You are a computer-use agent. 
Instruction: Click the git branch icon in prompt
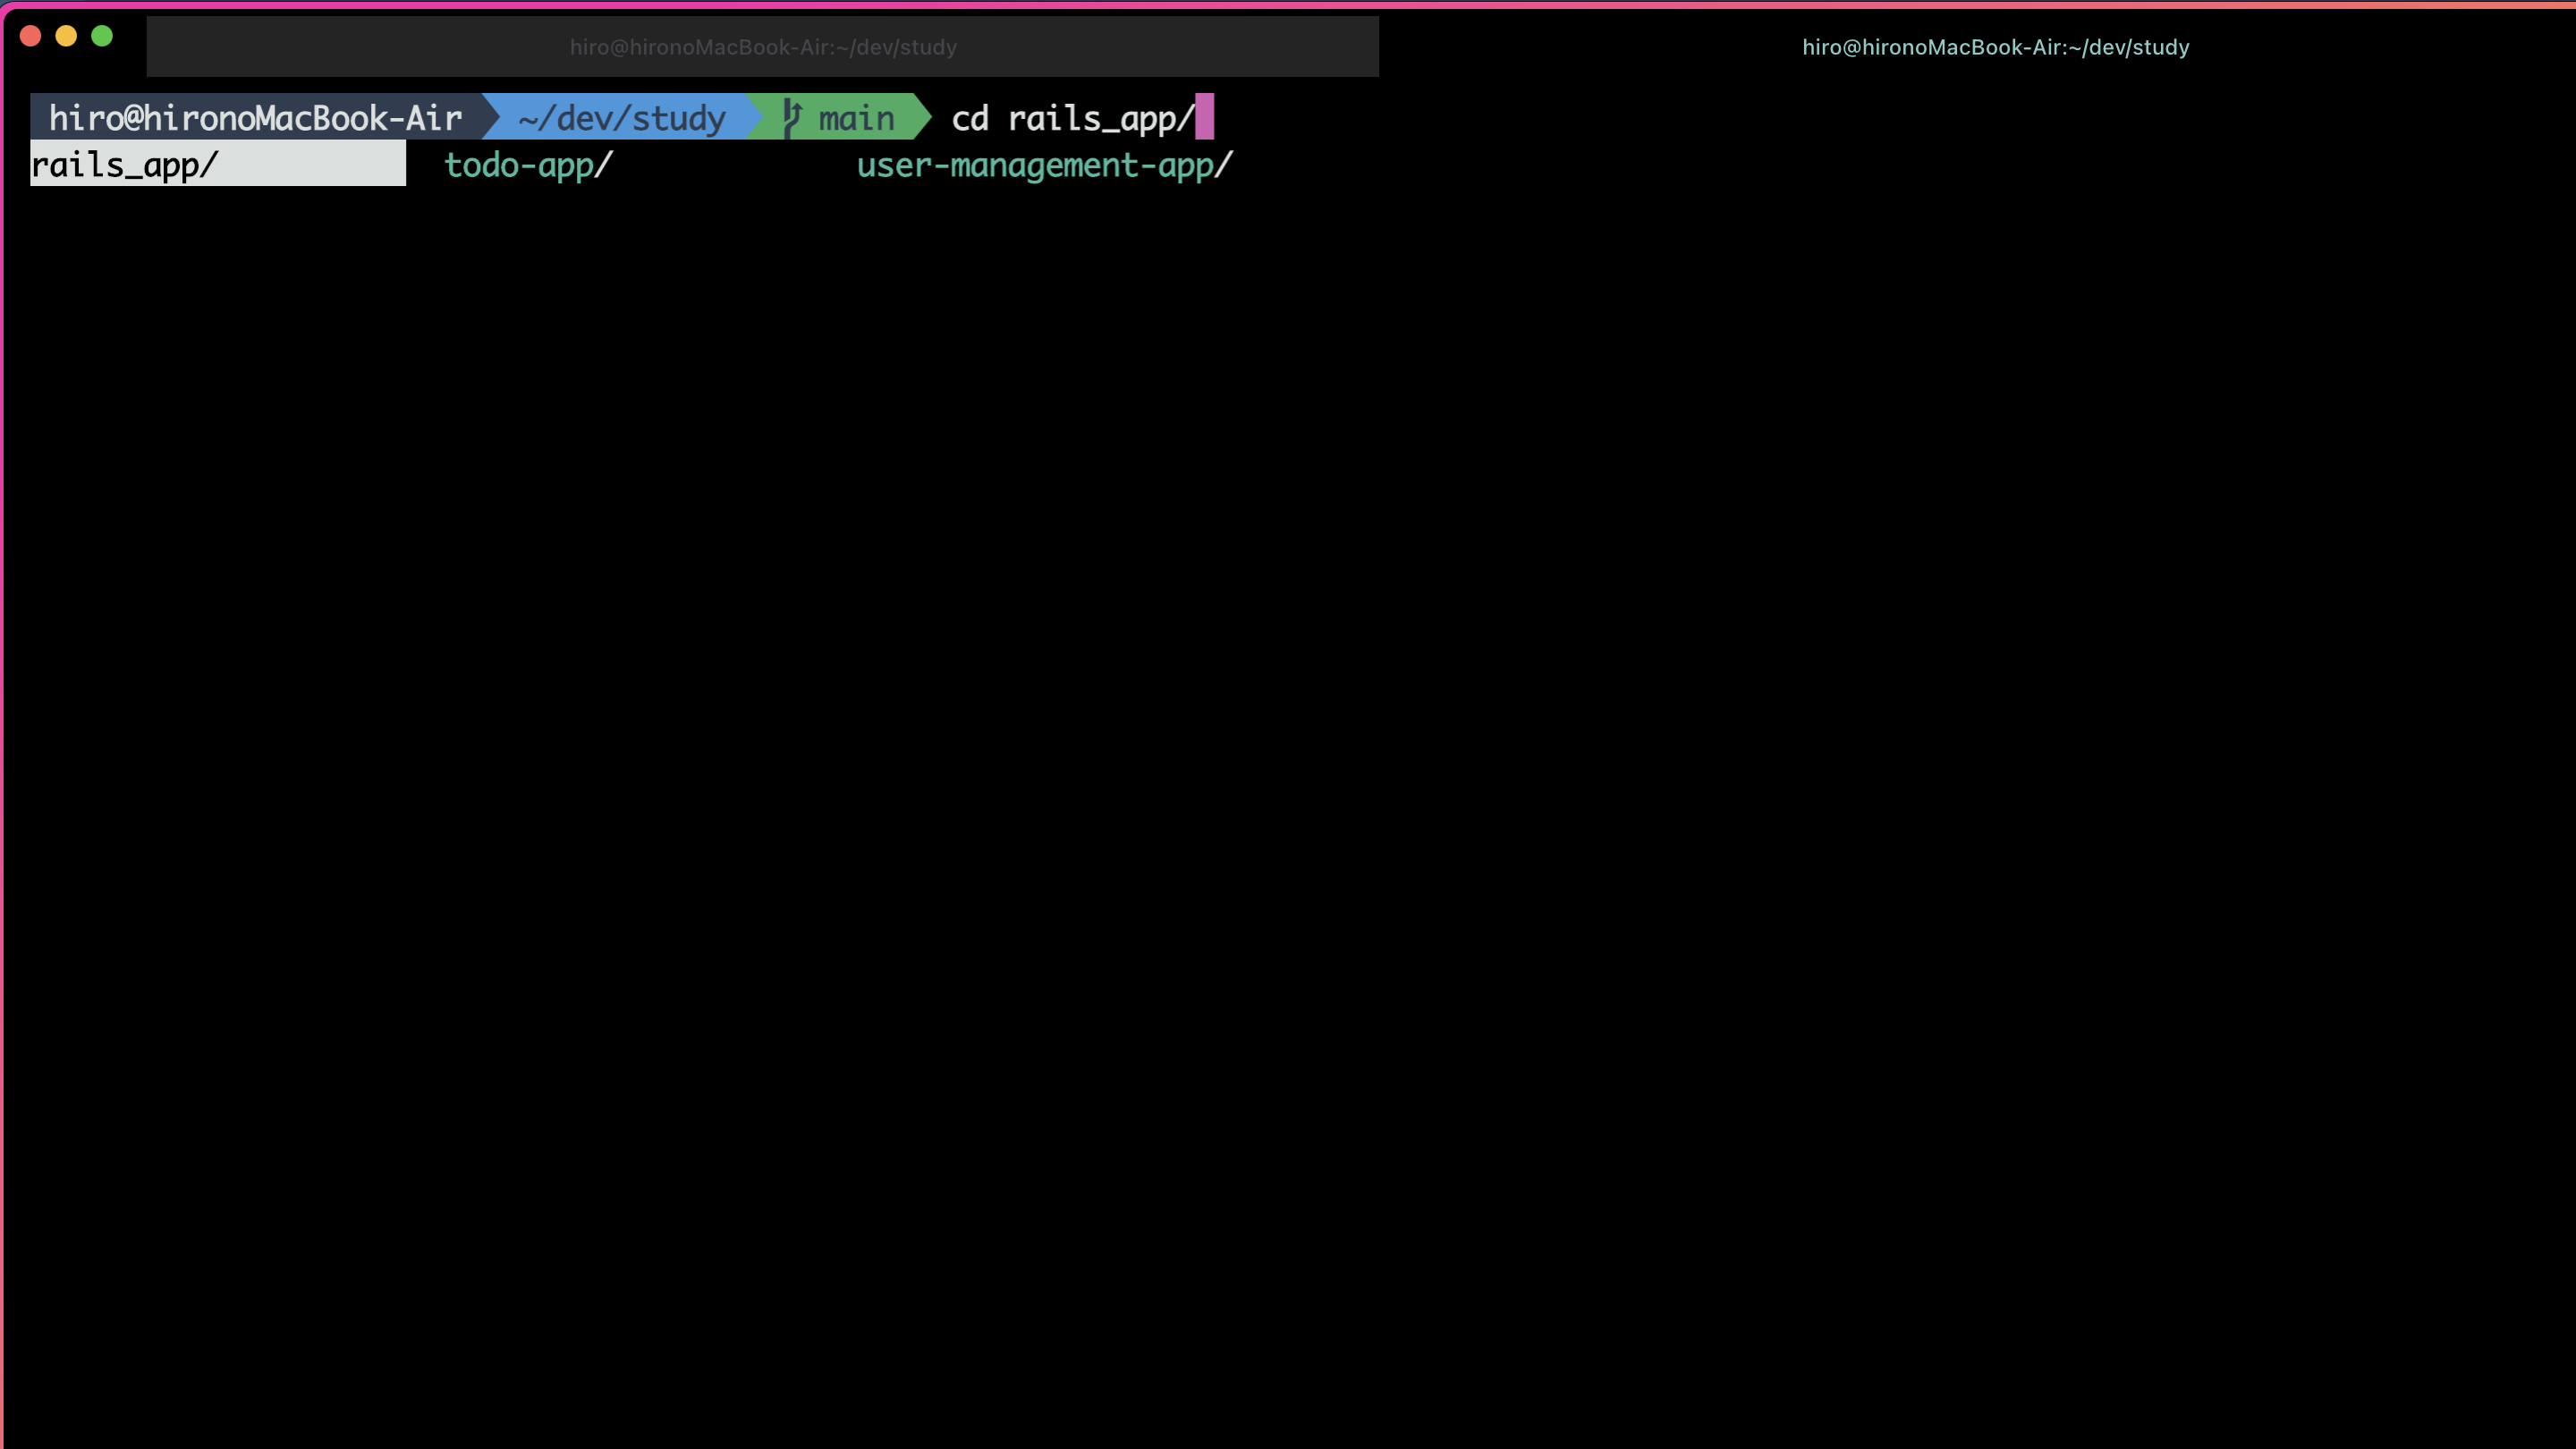pyautogui.click(x=792, y=118)
